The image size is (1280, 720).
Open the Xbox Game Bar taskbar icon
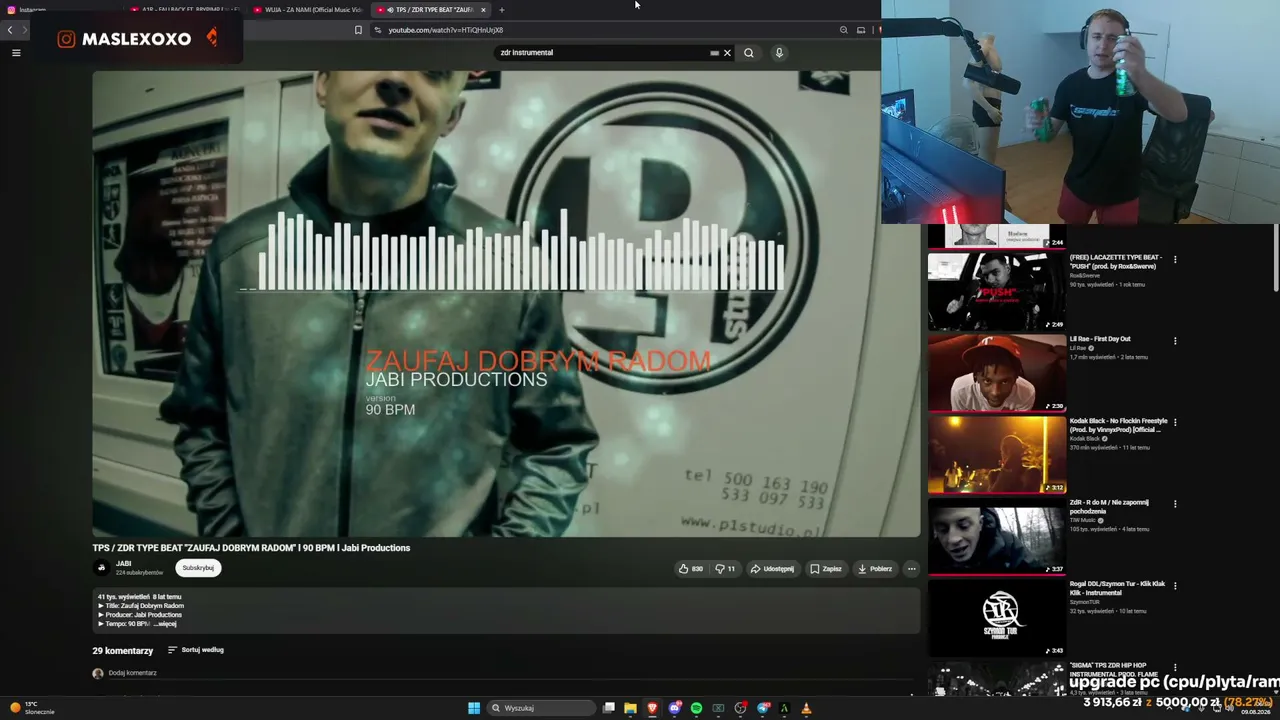[718, 708]
